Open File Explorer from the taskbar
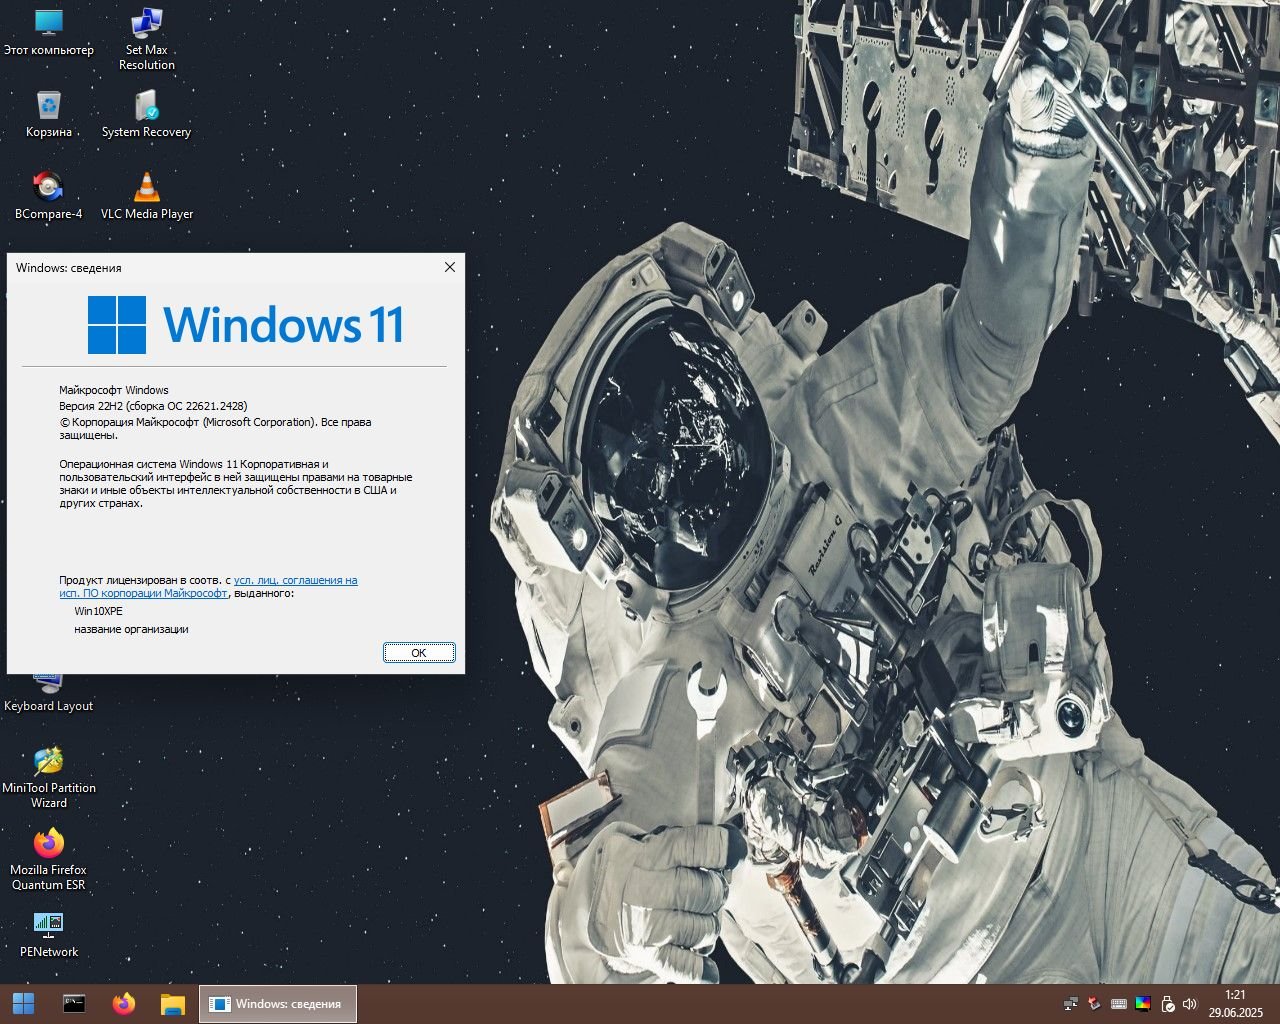 tap(173, 1003)
